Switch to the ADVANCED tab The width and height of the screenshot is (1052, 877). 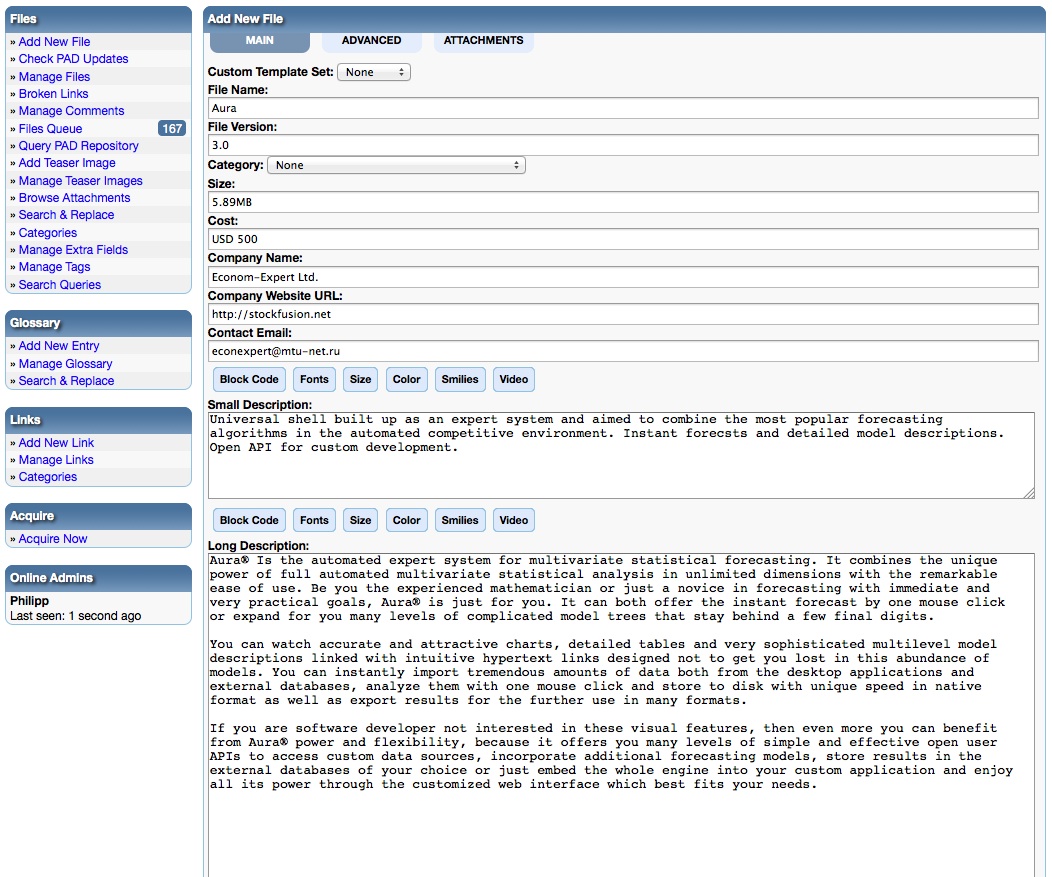point(371,40)
